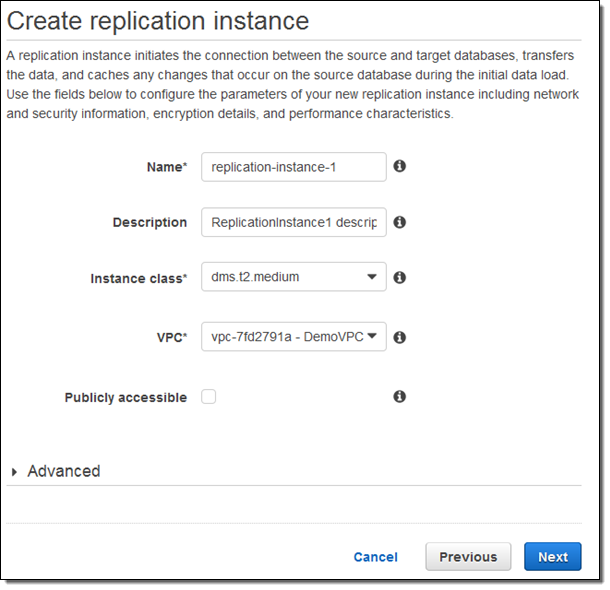Go back with the Previous button
Viewport: 610px width, 590px height.
[467, 557]
